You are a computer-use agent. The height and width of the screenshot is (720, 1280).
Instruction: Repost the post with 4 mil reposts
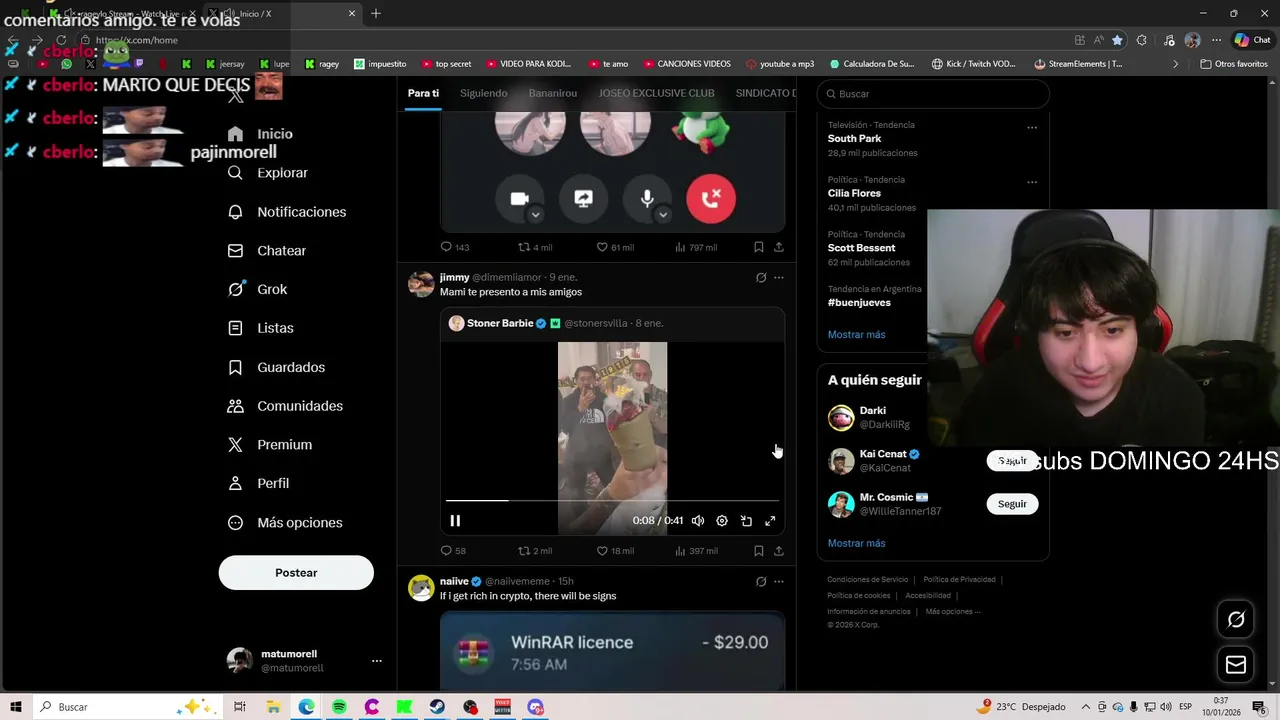point(534,247)
